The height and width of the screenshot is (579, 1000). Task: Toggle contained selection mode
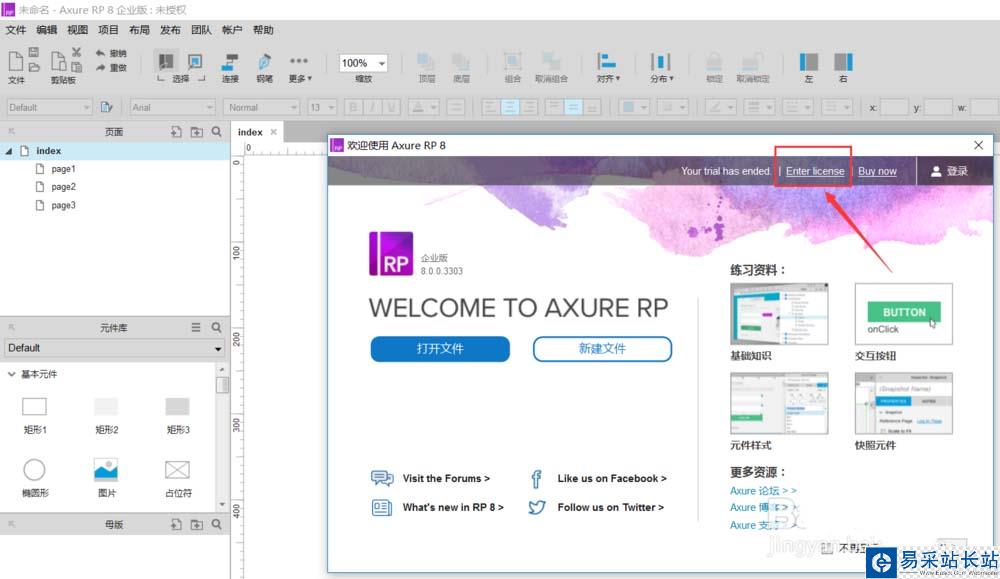195,62
